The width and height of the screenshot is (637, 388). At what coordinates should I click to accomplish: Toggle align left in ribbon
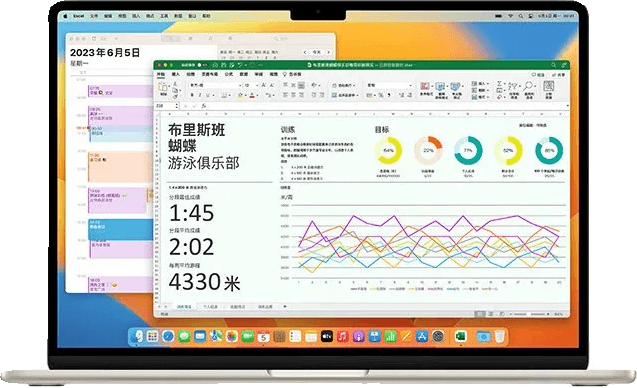pyautogui.click(x=285, y=95)
